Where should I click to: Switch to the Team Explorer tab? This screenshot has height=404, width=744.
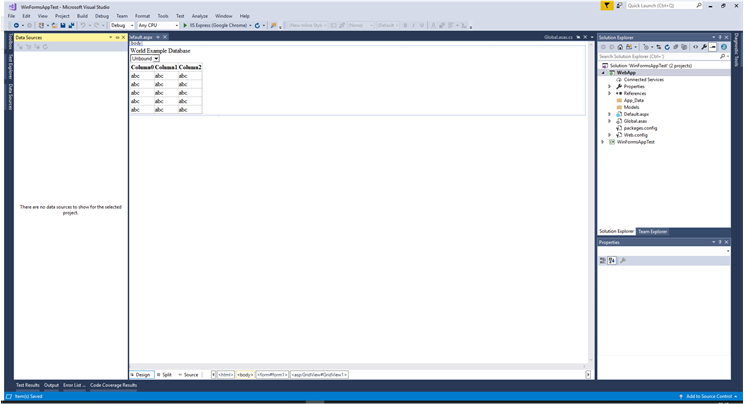coord(652,231)
